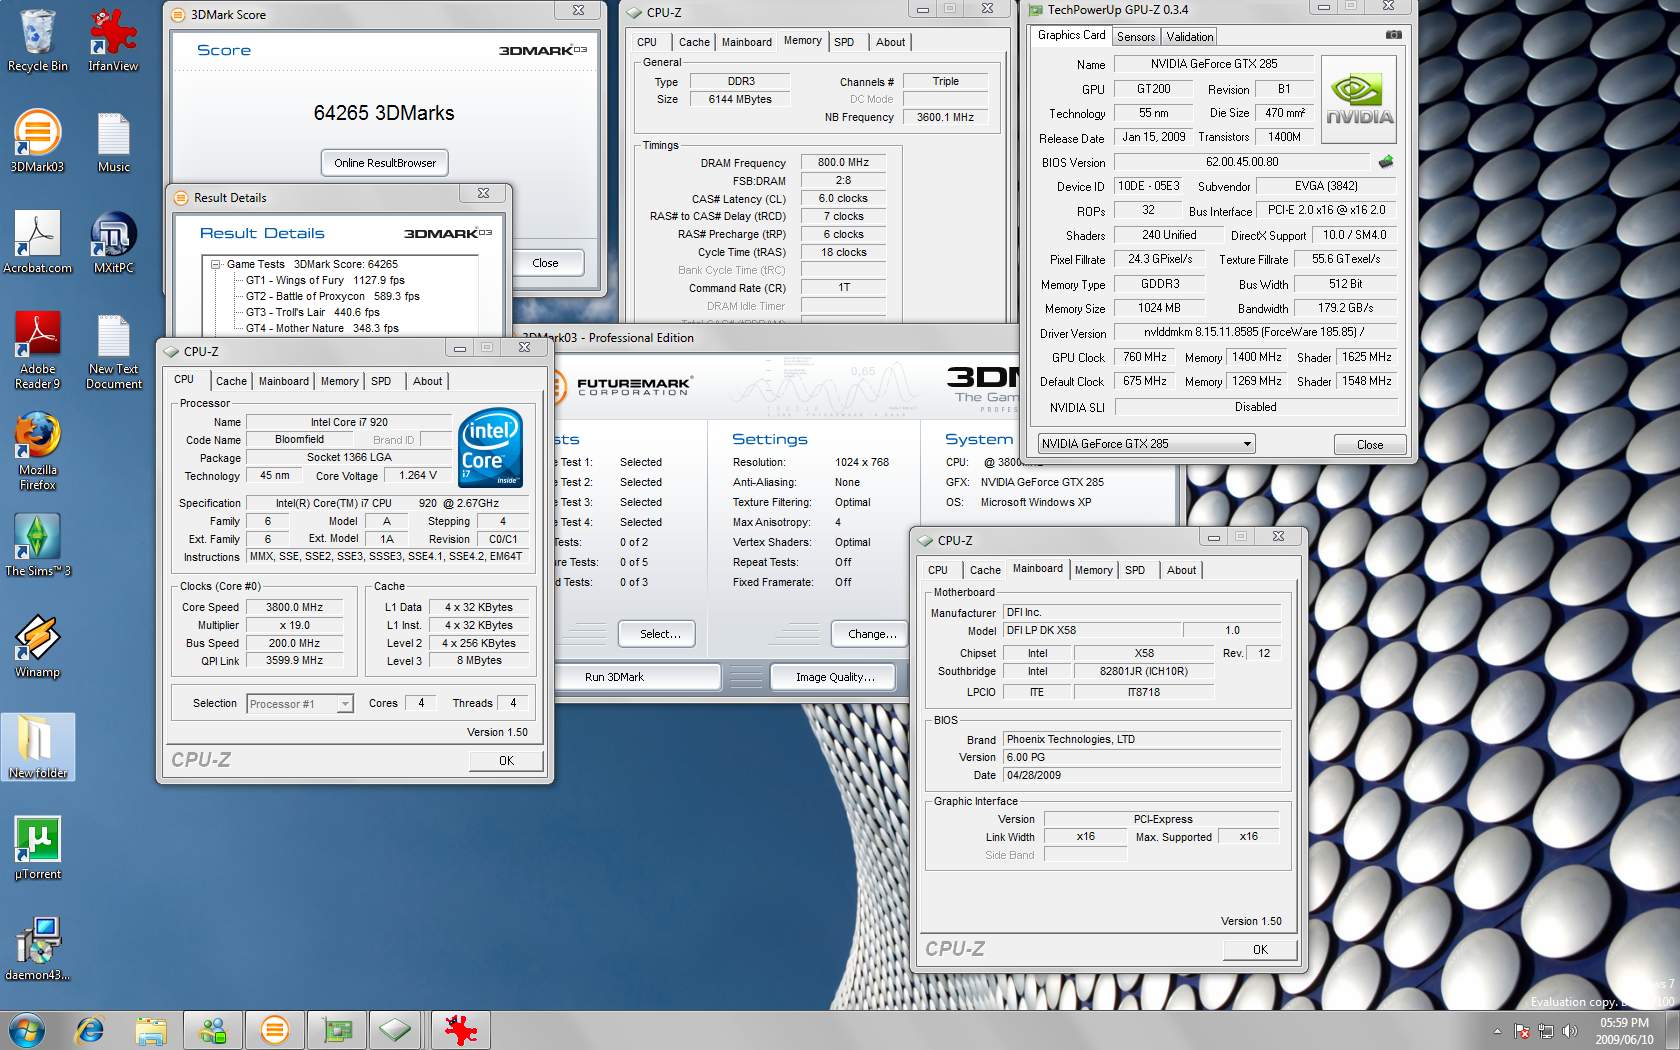1680x1050 pixels.
Task: Click the GPU Clock 760 MHz field
Action: click(x=1144, y=357)
